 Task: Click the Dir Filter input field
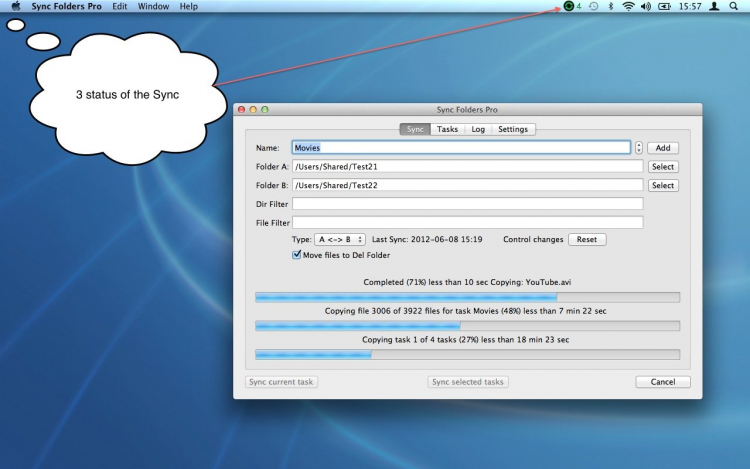(467, 204)
